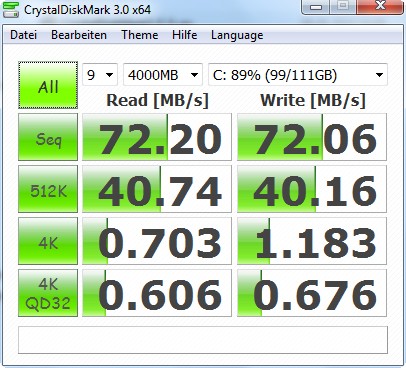Click the Write [MB/s] column header

(x=313, y=100)
